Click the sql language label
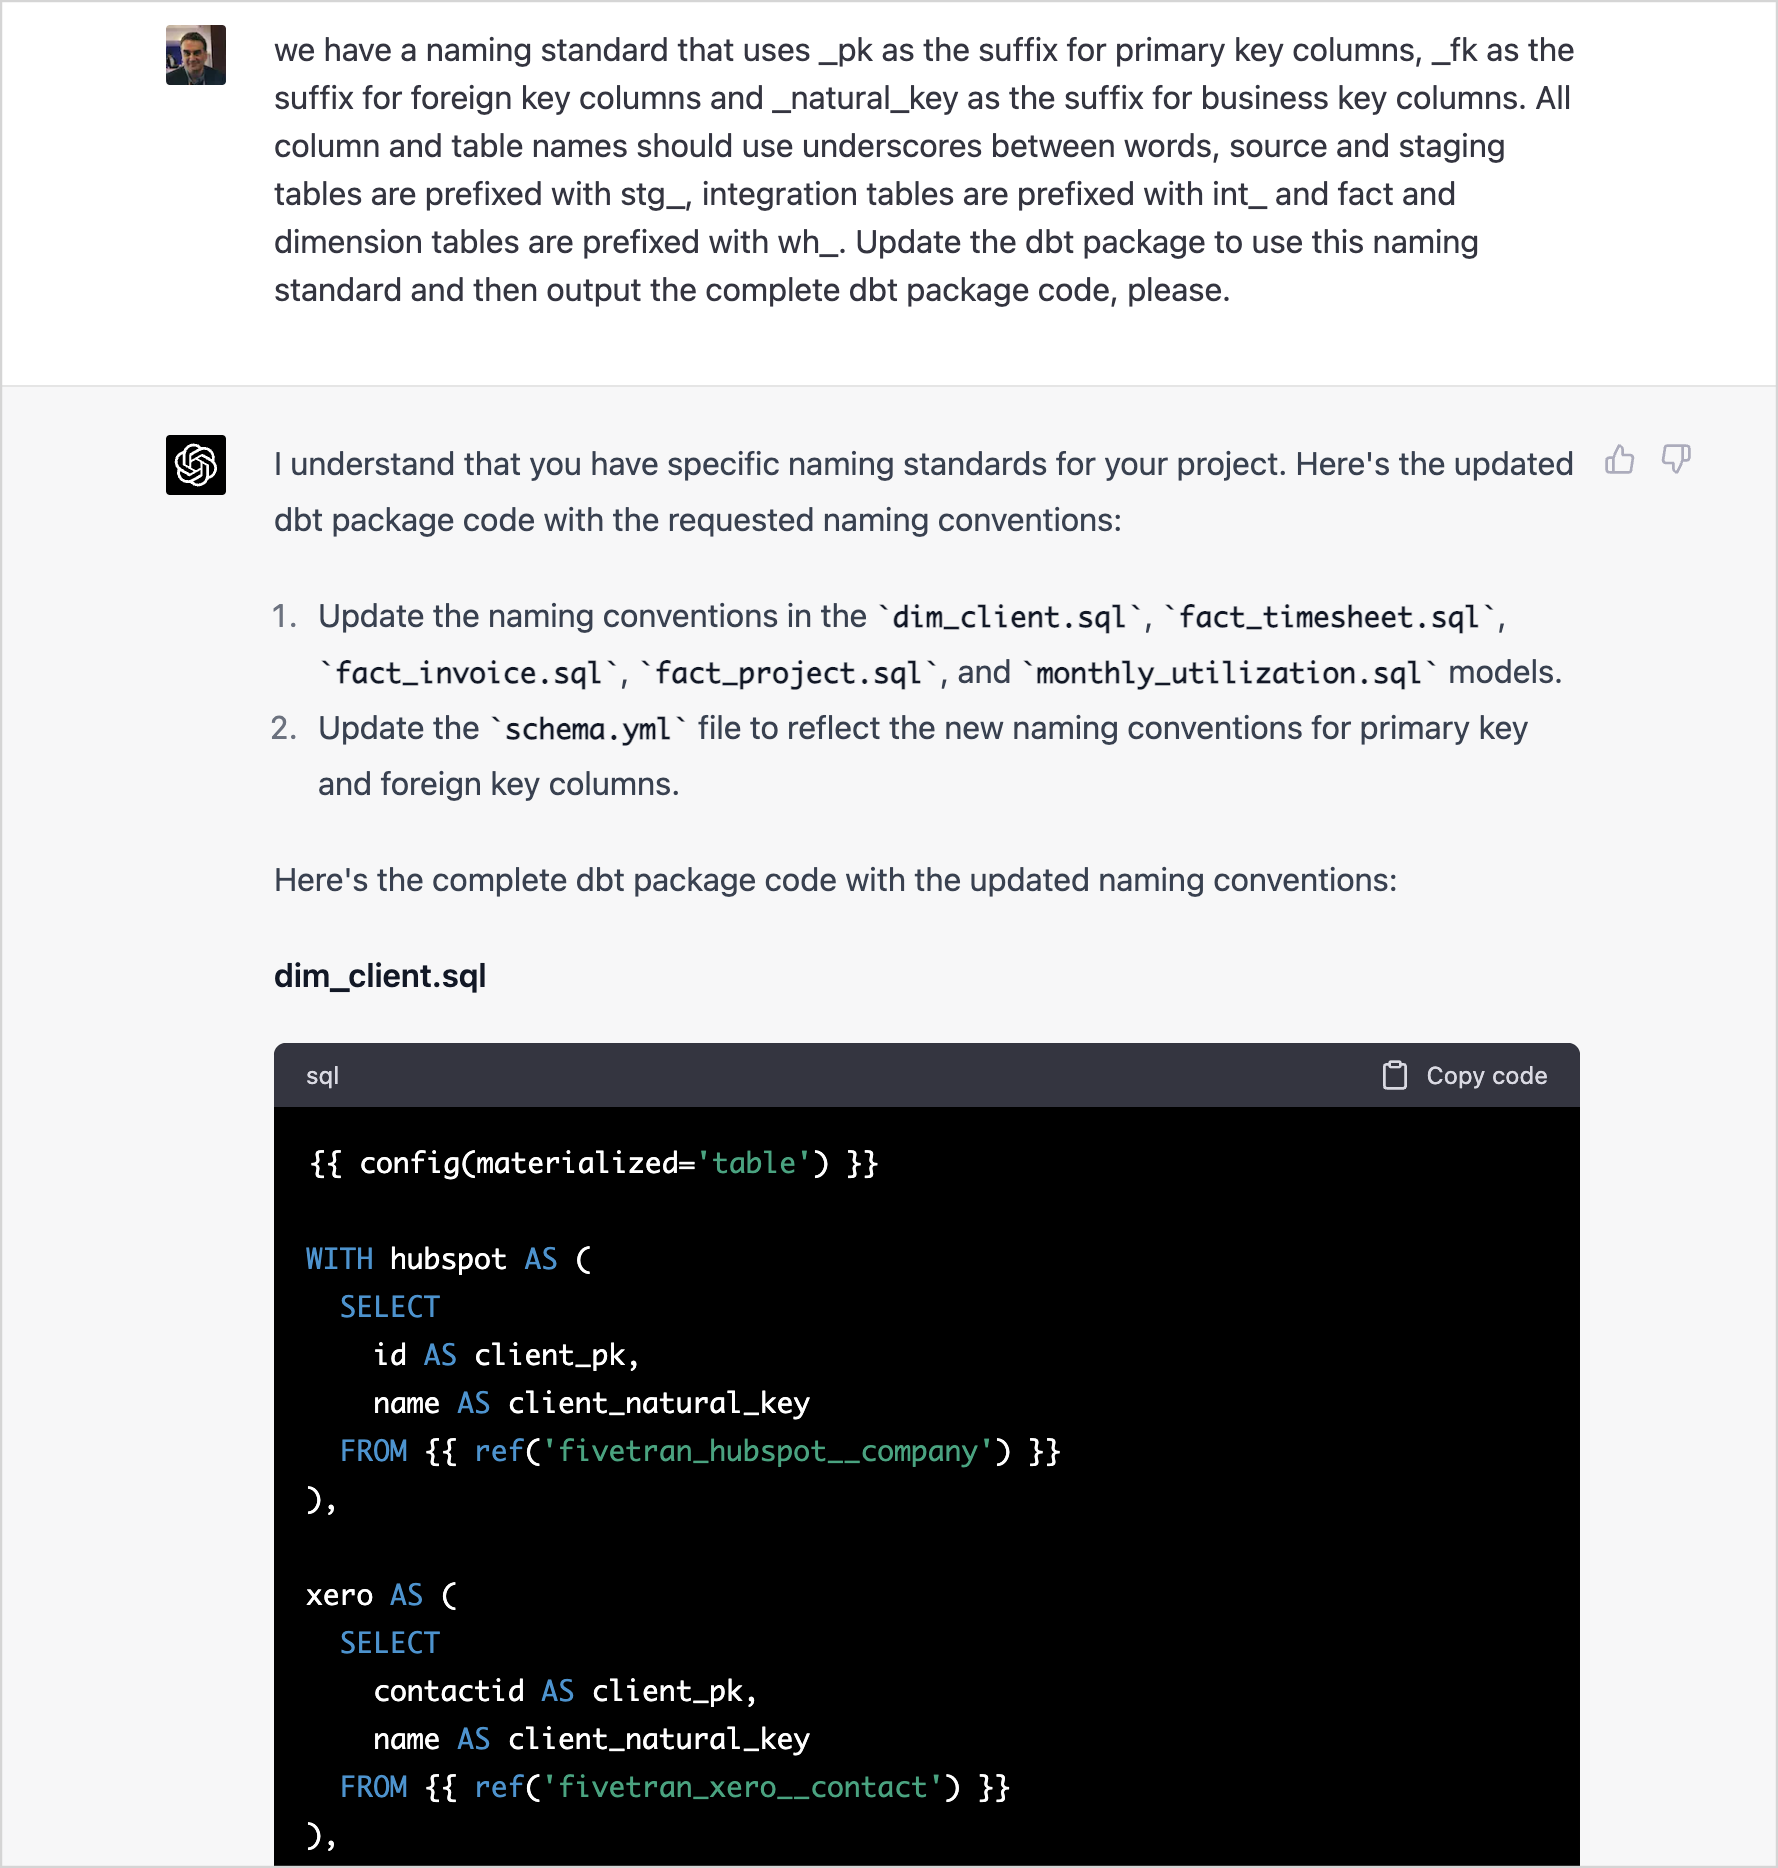The image size is (1778, 1868). pyautogui.click(x=322, y=1076)
